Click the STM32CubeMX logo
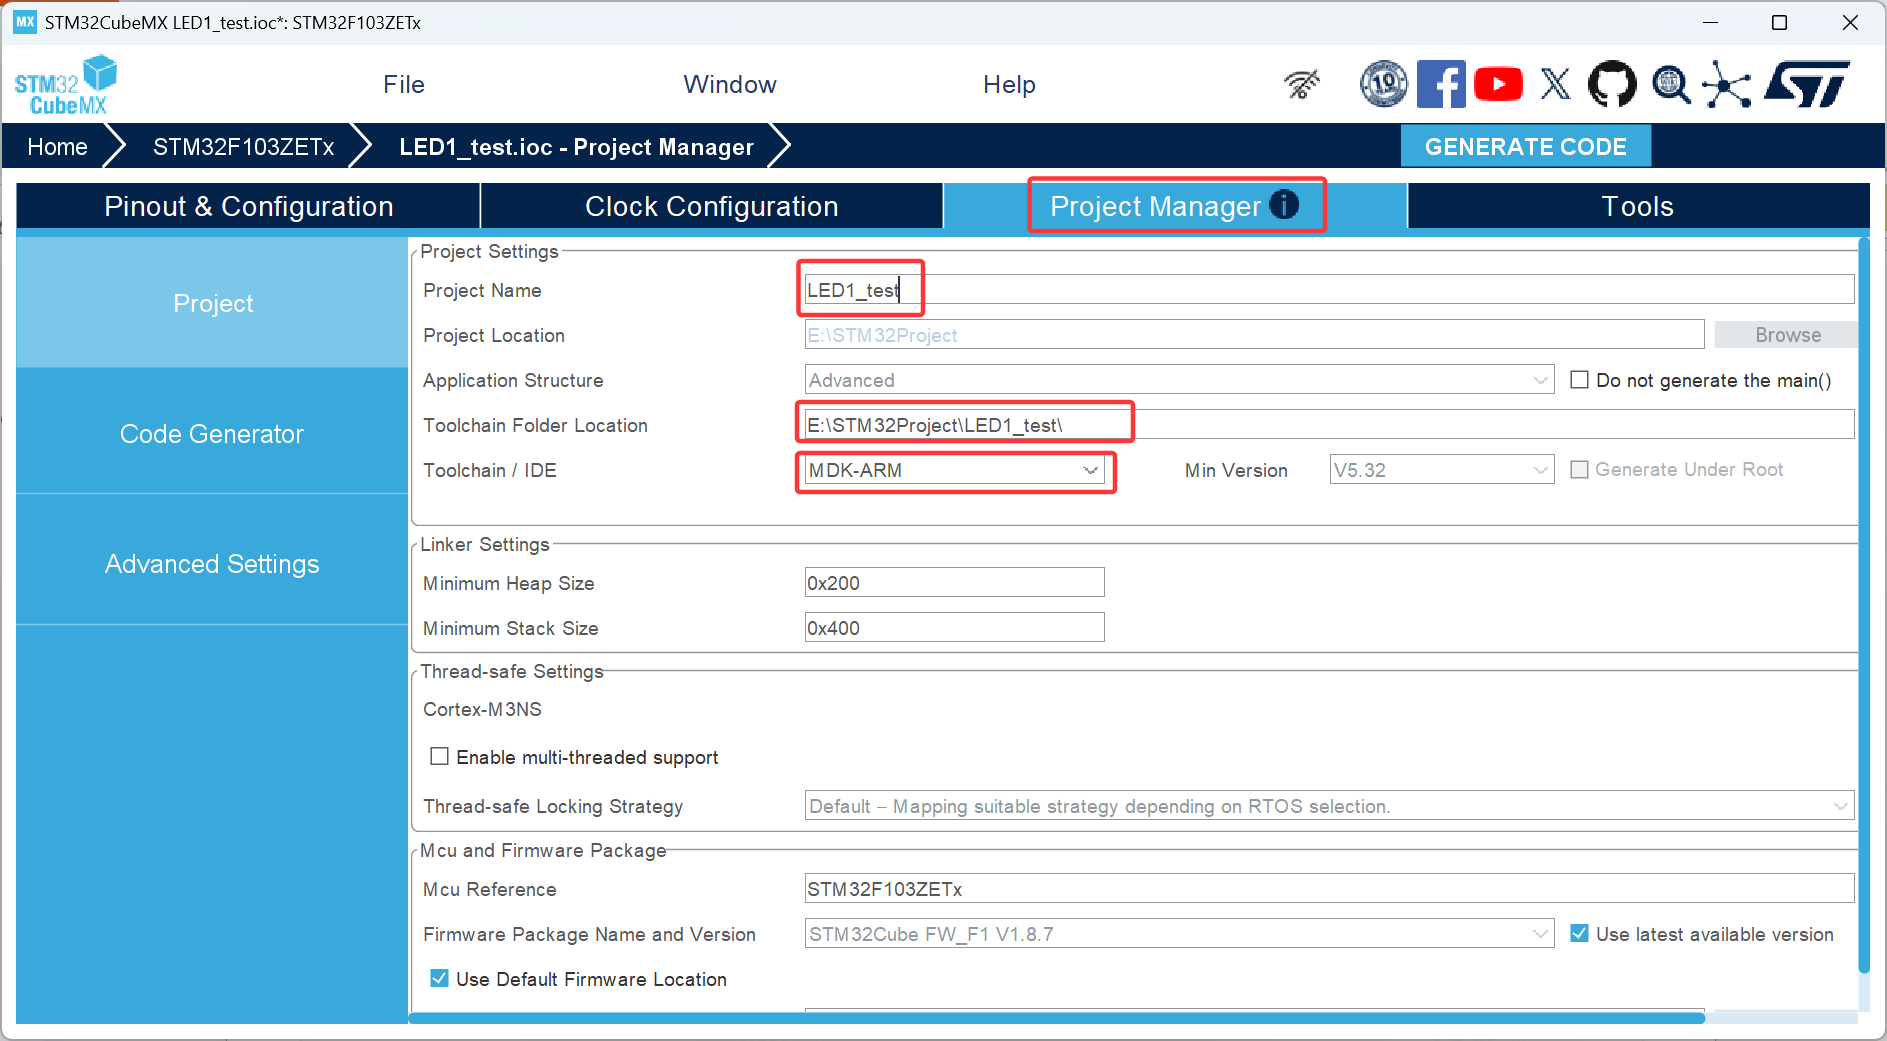The height and width of the screenshot is (1041, 1887). coord(66,85)
